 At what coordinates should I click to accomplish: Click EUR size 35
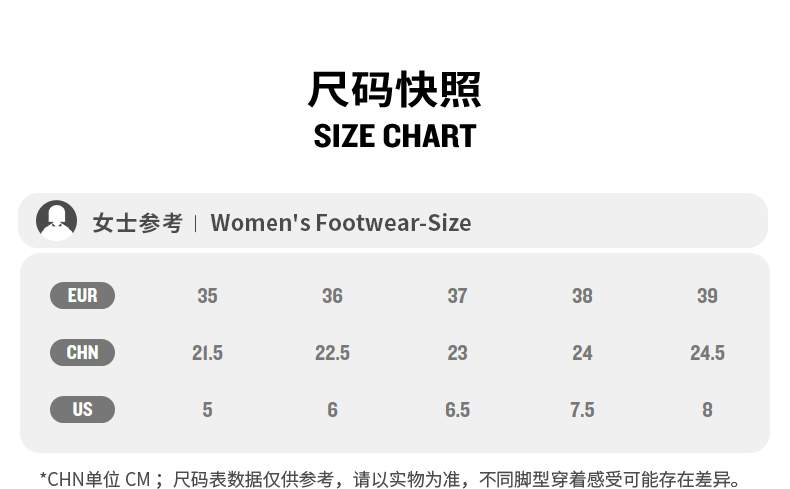[207, 296]
